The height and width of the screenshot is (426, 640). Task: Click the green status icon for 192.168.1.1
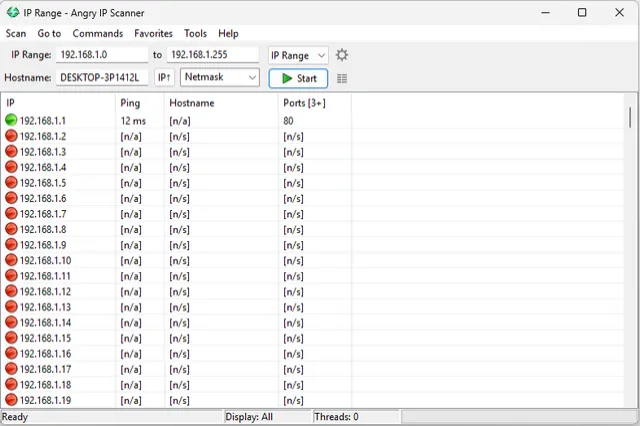click(x=11, y=120)
